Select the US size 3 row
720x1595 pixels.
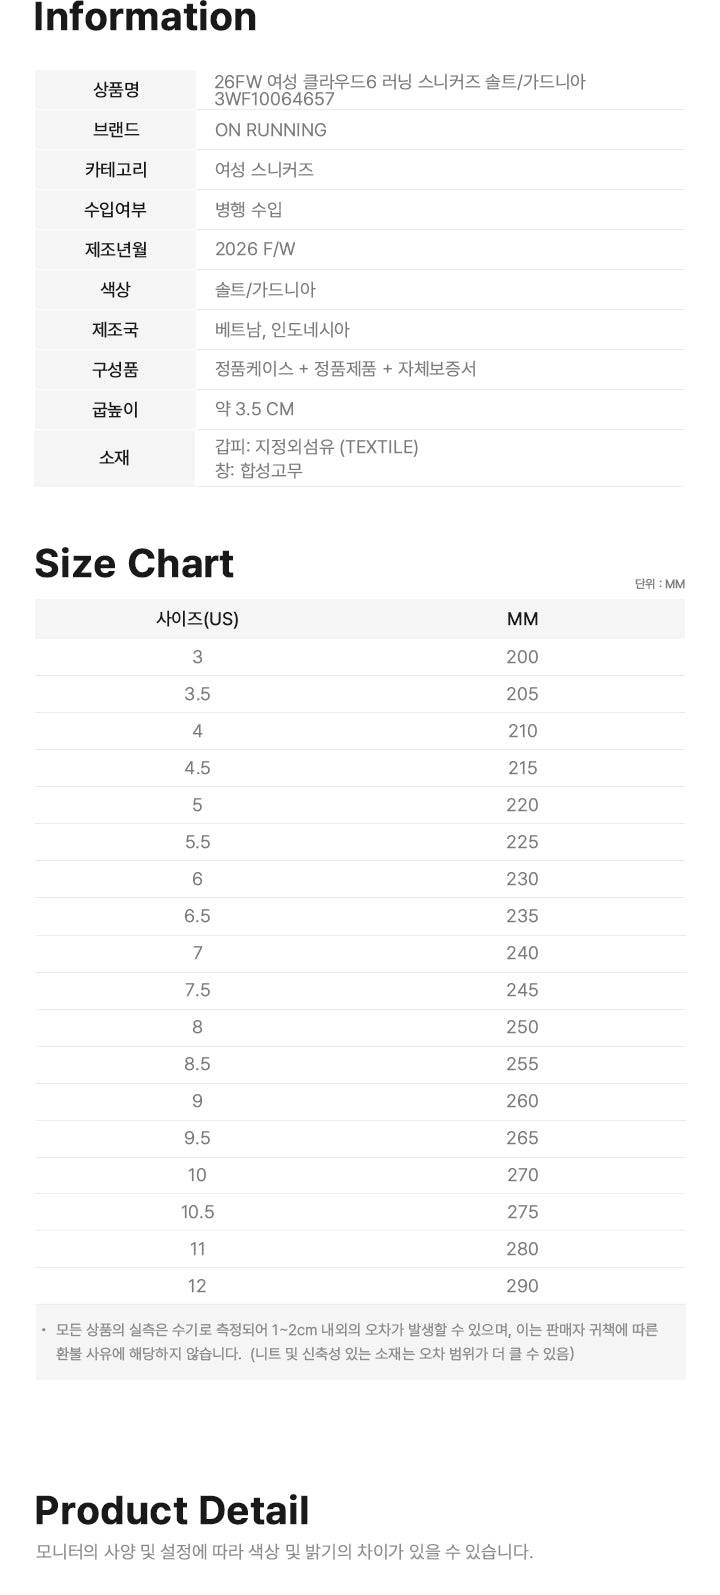[360, 657]
